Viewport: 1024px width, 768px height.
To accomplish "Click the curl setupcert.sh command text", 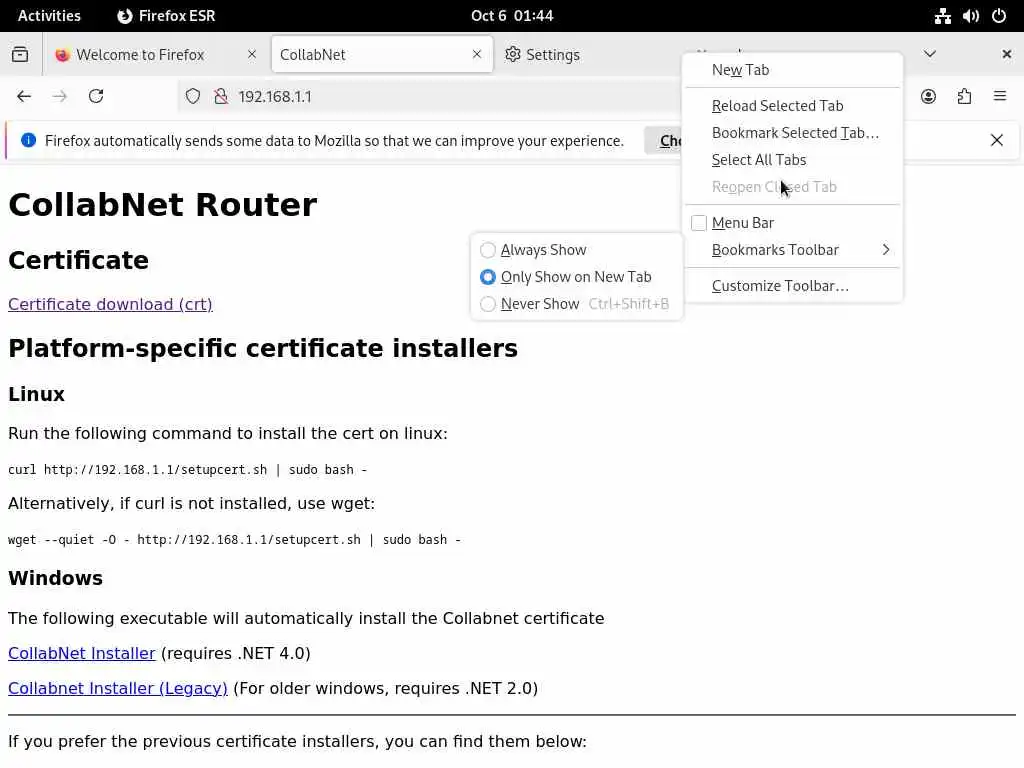I will (x=187, y=470).
